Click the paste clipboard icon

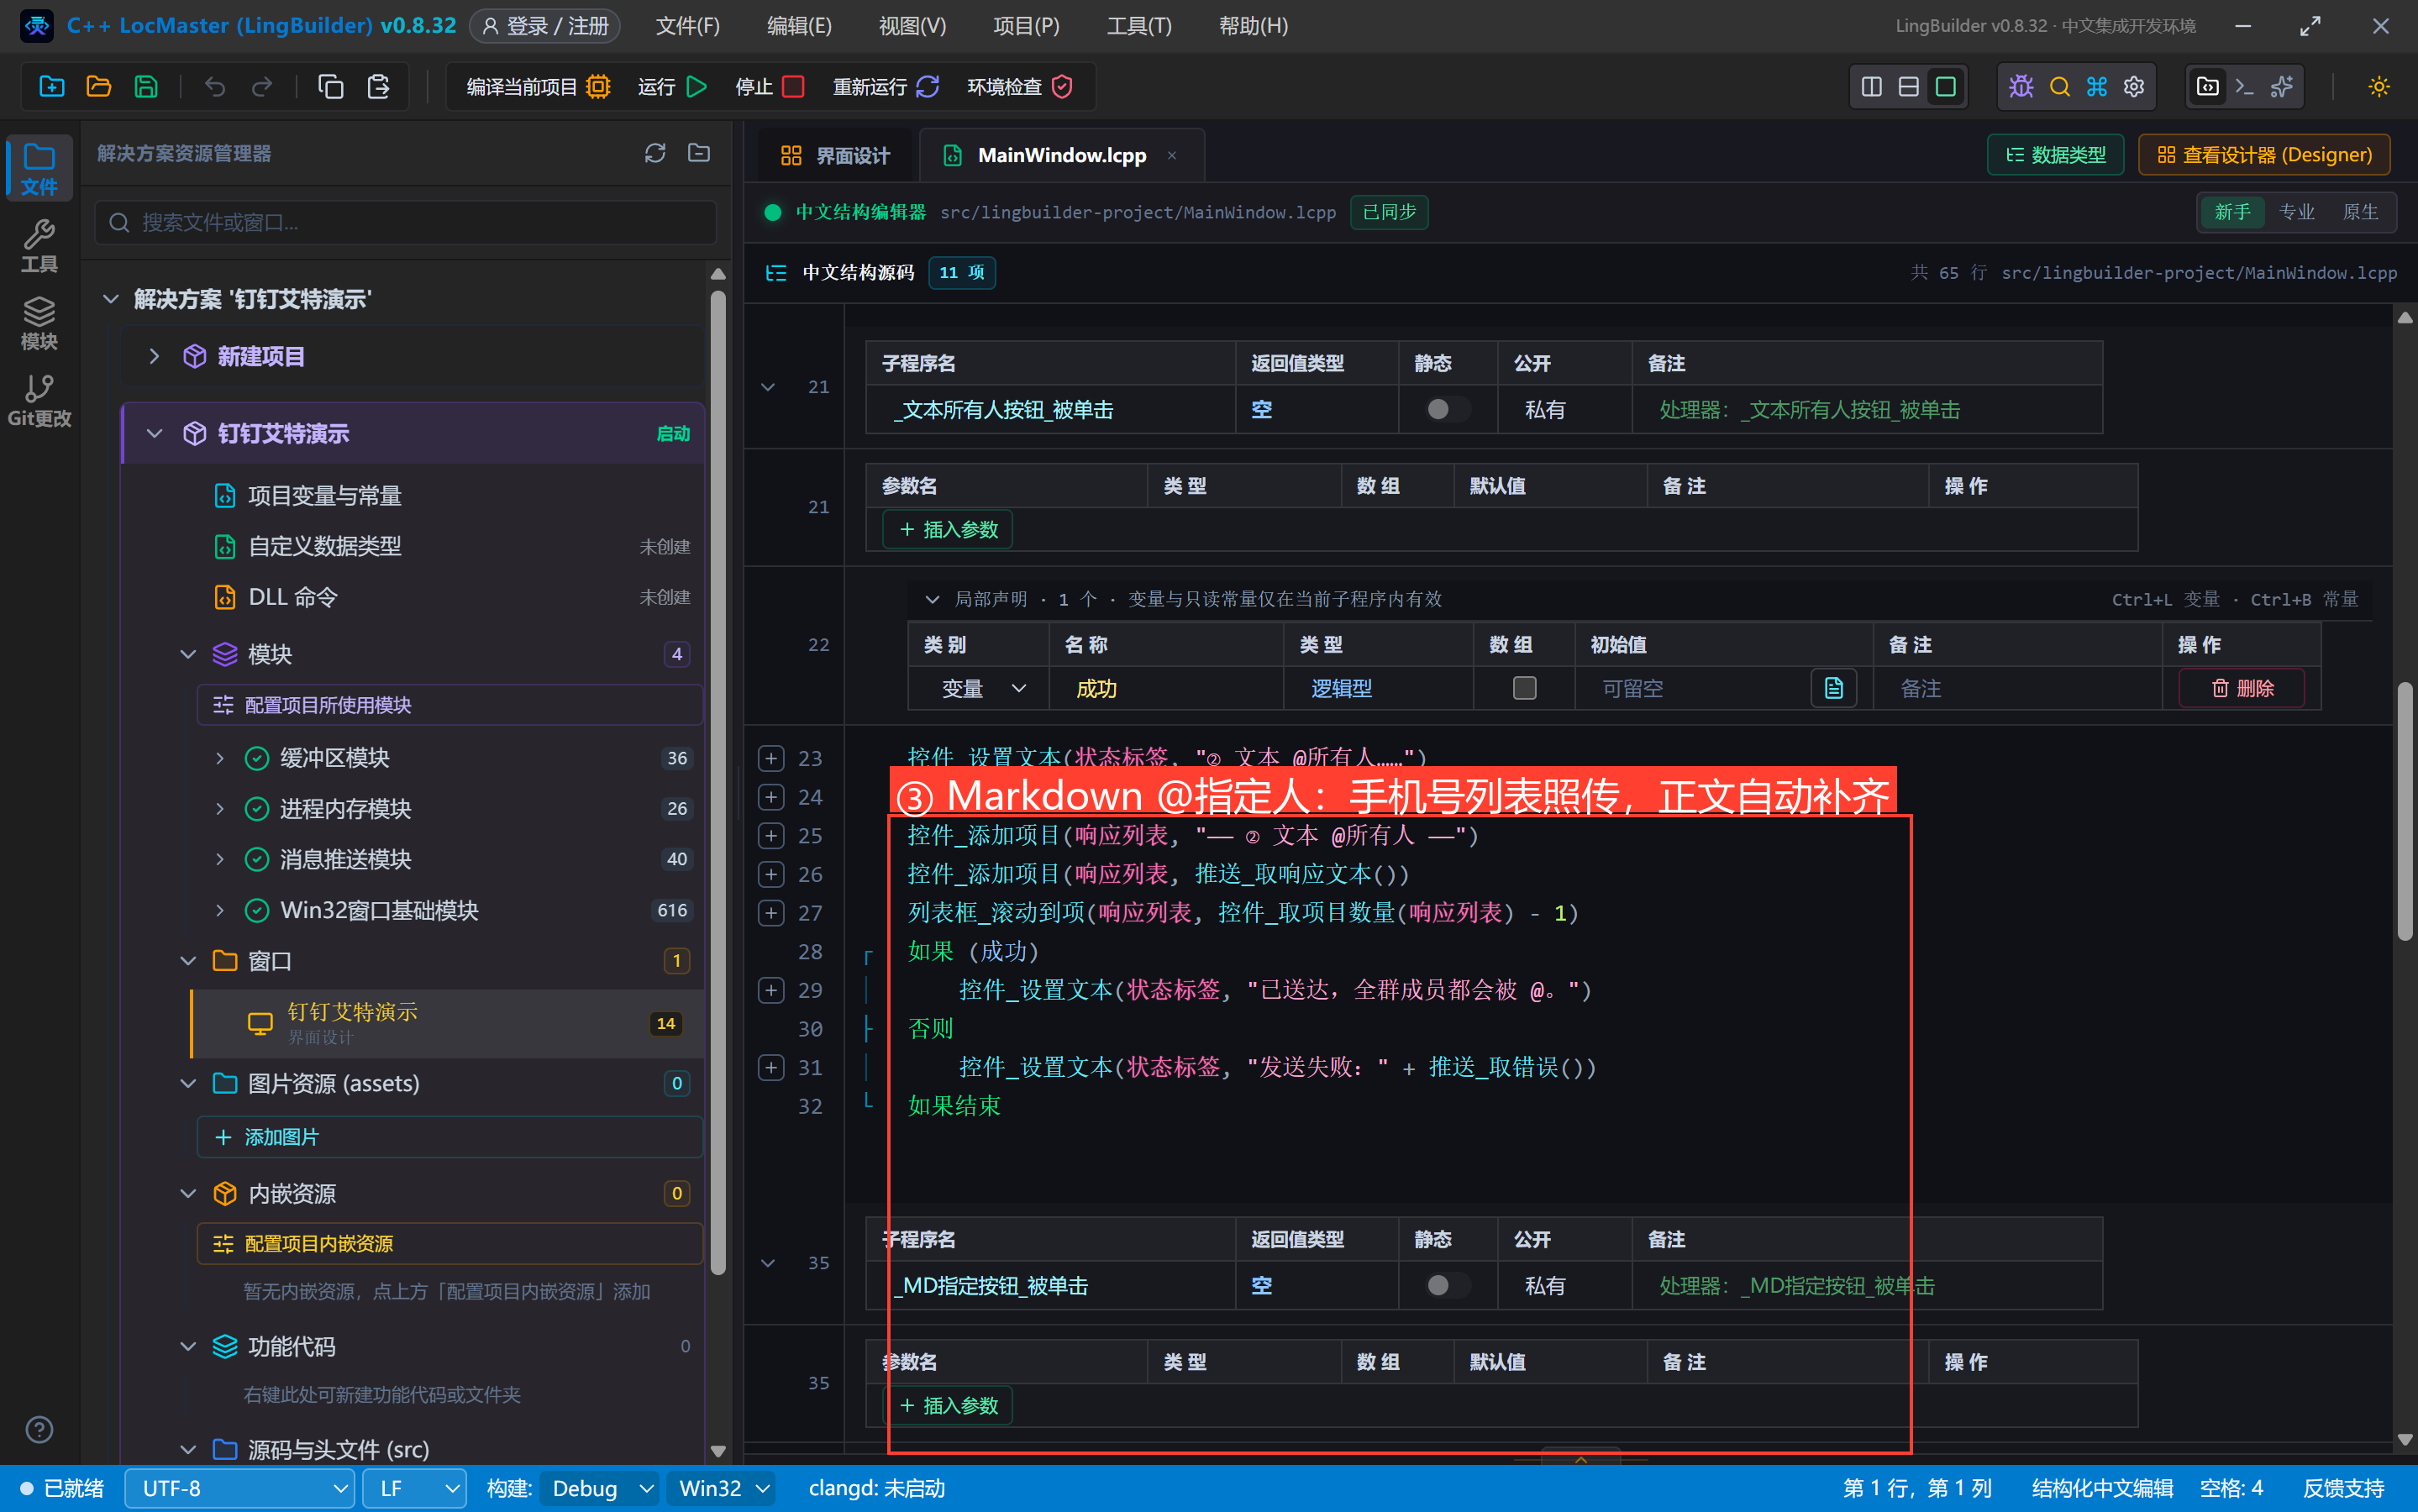[x=378, y=87]
